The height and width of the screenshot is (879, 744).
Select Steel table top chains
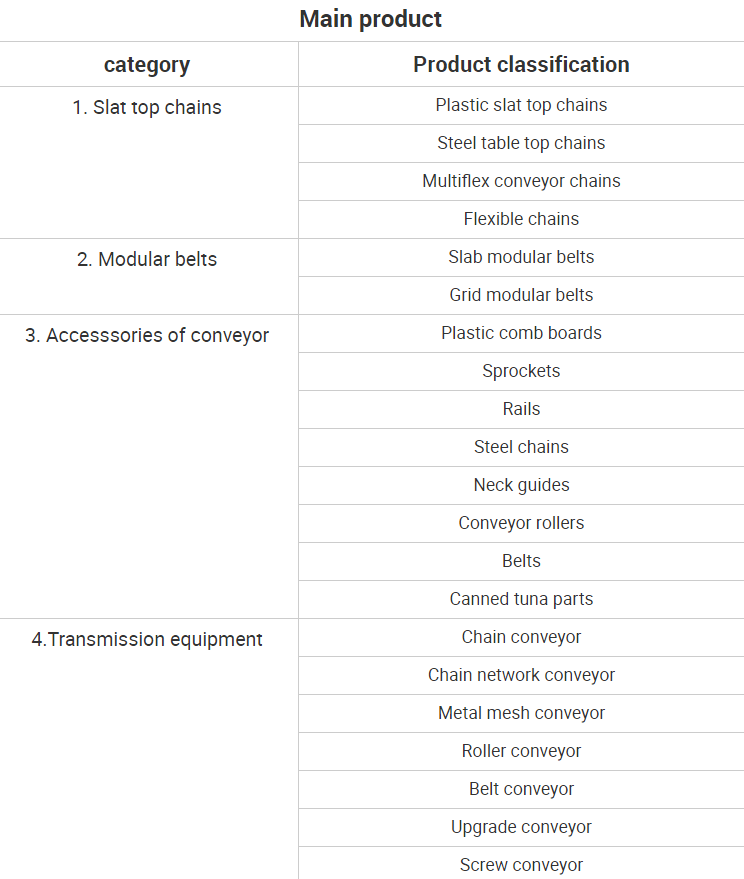[521, 143]
